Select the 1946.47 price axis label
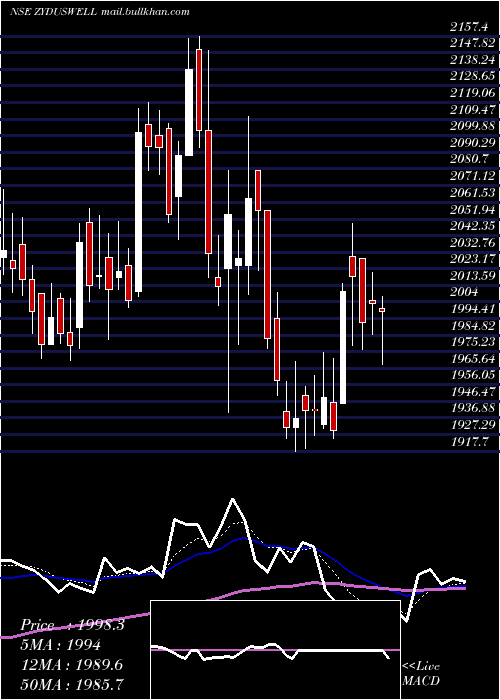This screenshot has width=500, height=700. [x=472, y=392]
